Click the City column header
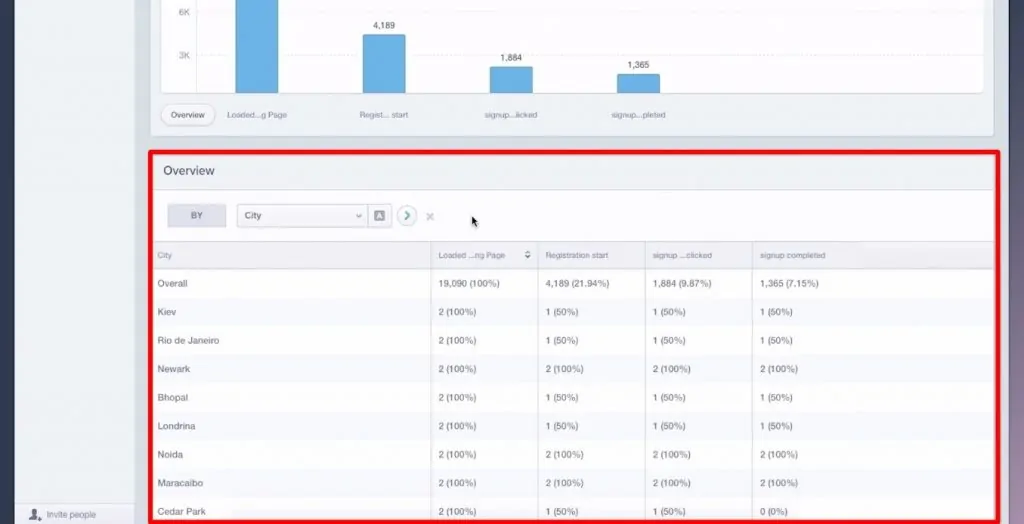 (165, 255)
